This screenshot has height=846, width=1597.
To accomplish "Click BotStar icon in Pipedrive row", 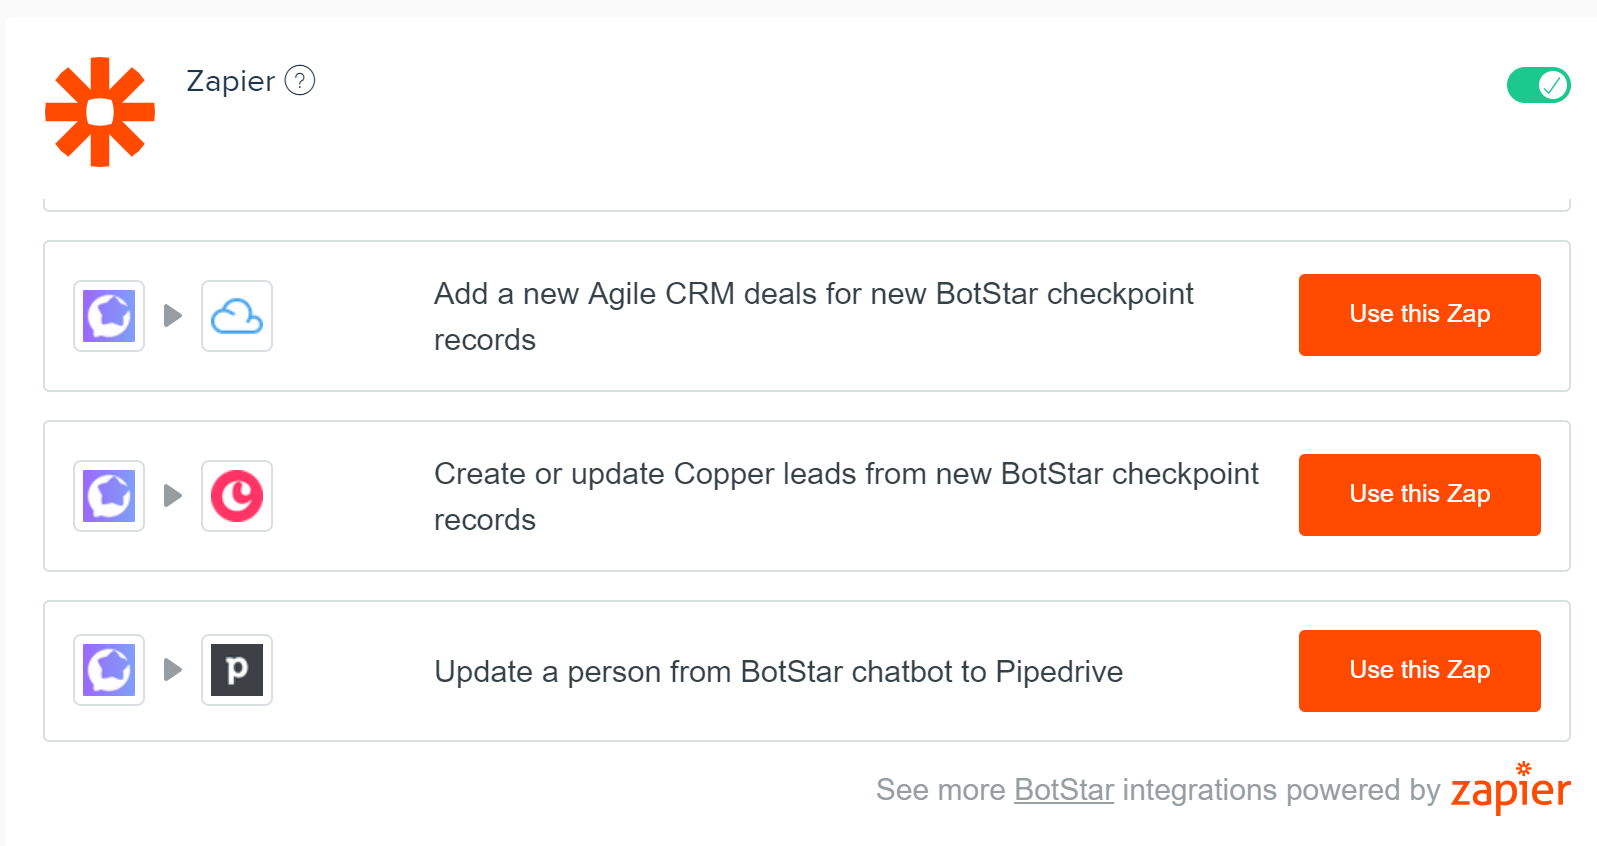I will (x=109, y=670).
